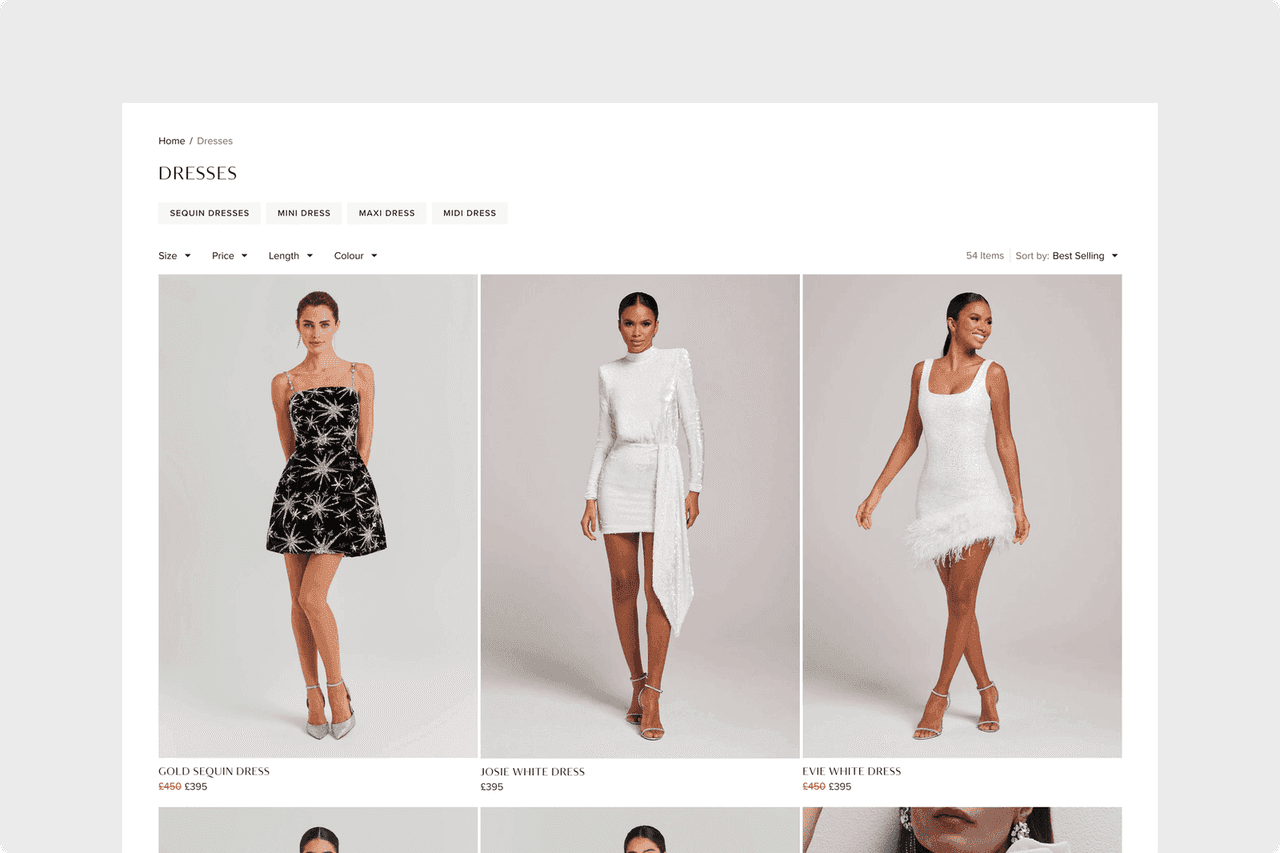Viewport: 1280px width, 853px height.
Task: Open the Size filter dropdown
Action: click(174, 256)
